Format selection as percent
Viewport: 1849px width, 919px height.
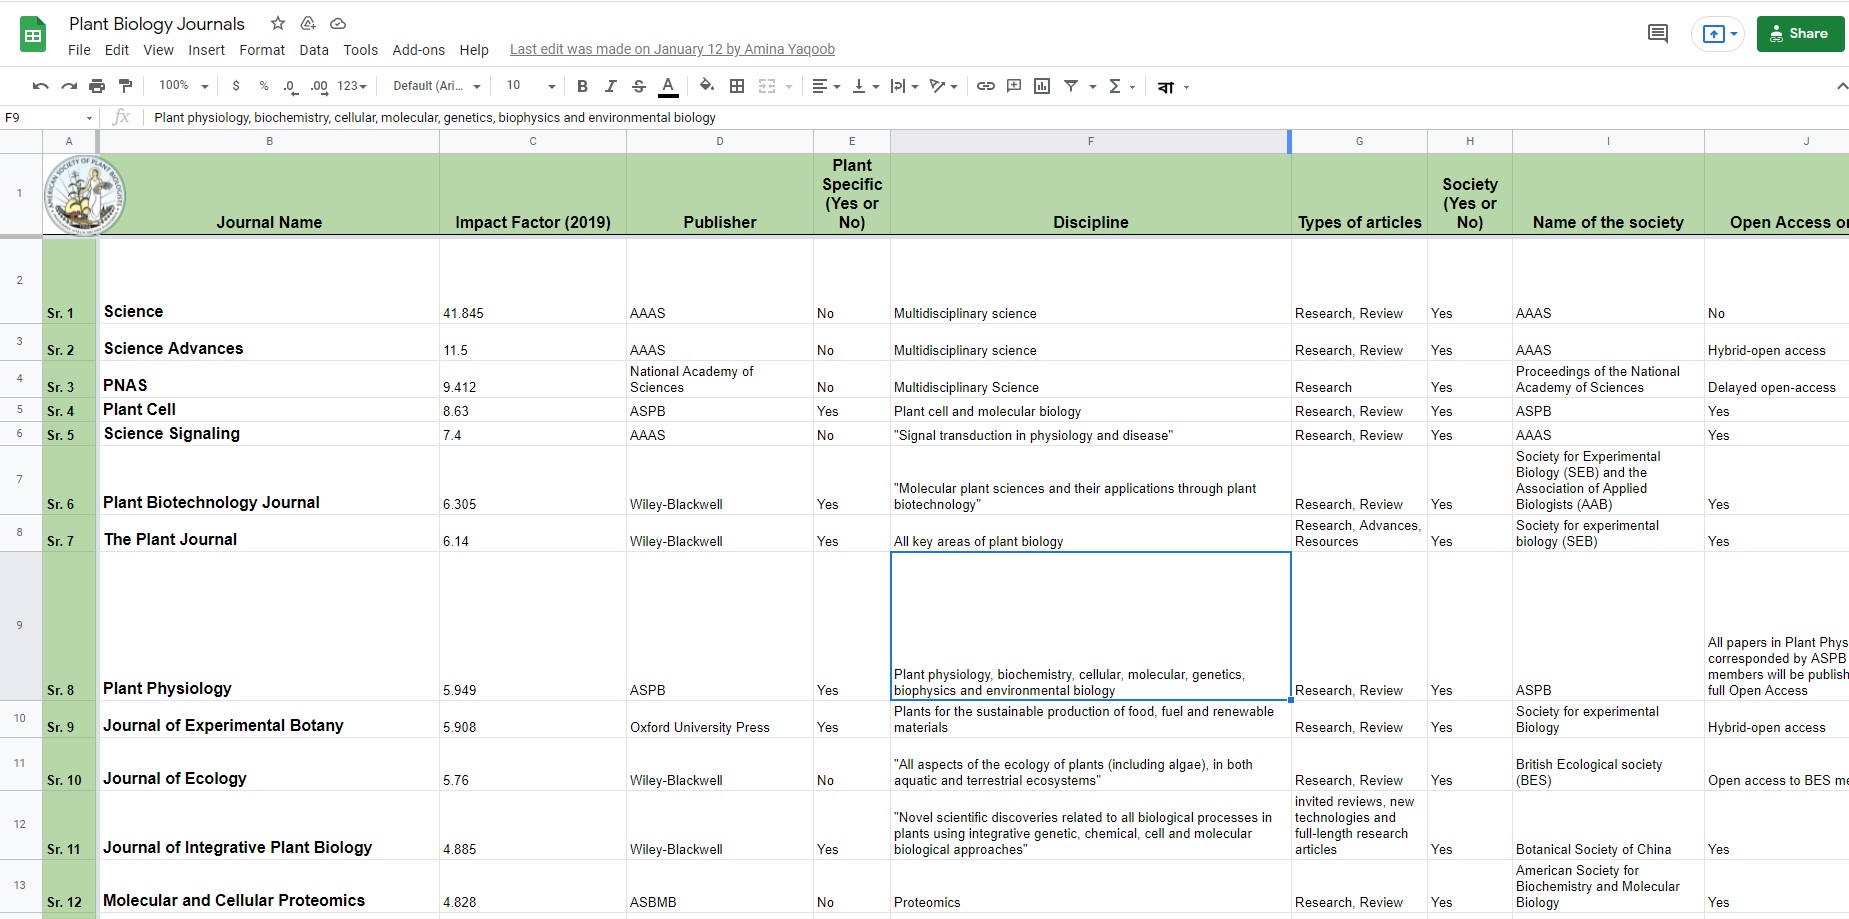(264, 86)
